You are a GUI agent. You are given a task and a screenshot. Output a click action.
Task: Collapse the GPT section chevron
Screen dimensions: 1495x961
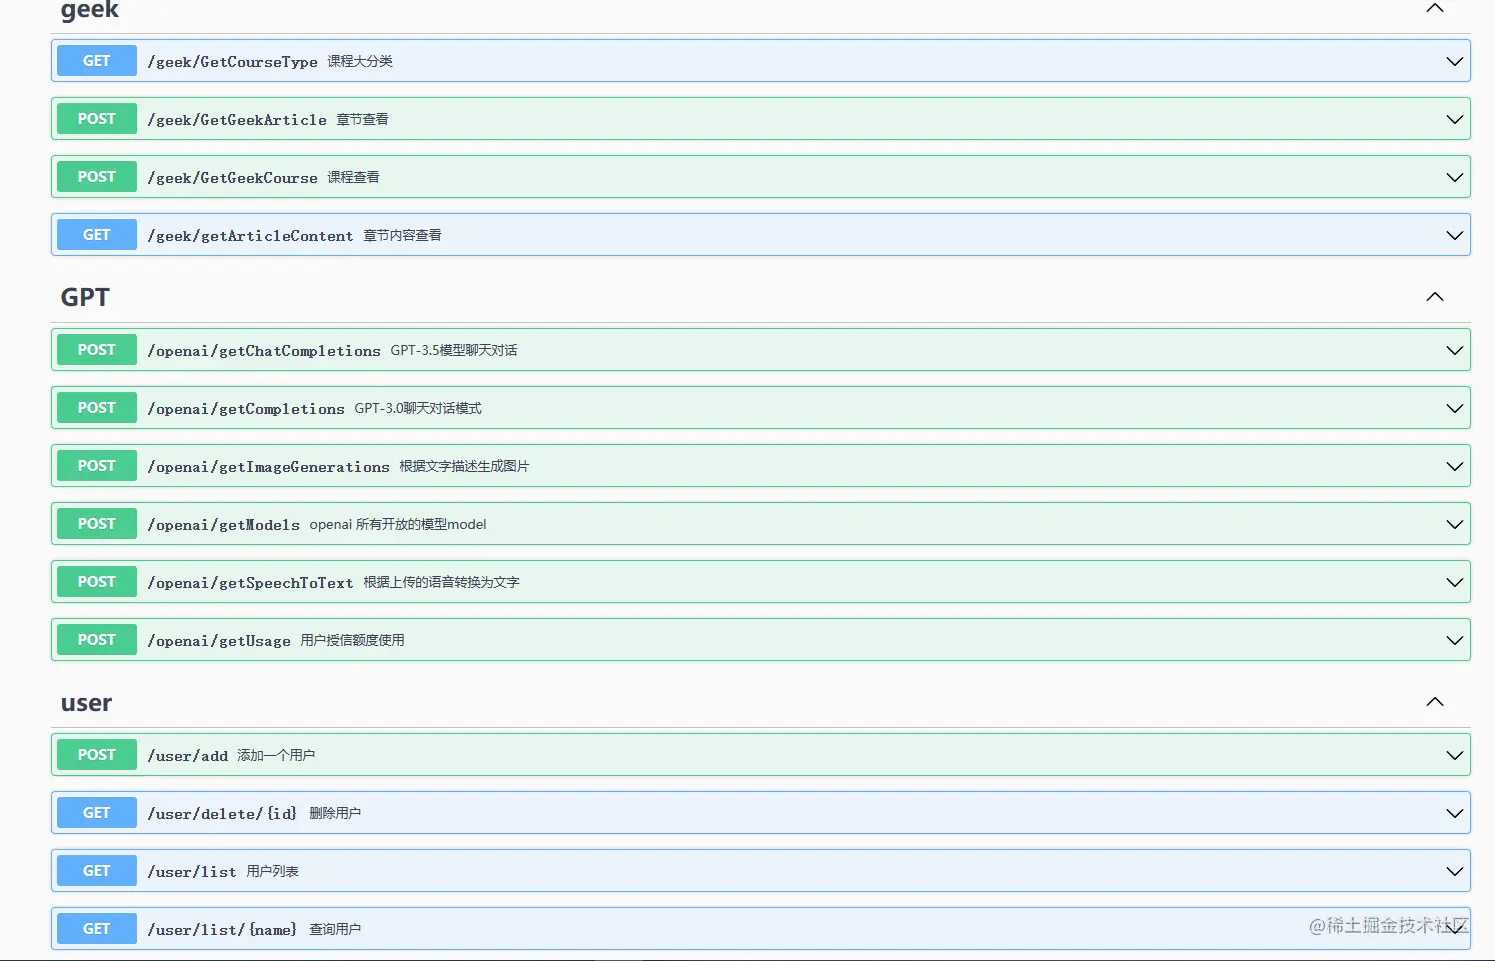click(x=1434, y=297)
